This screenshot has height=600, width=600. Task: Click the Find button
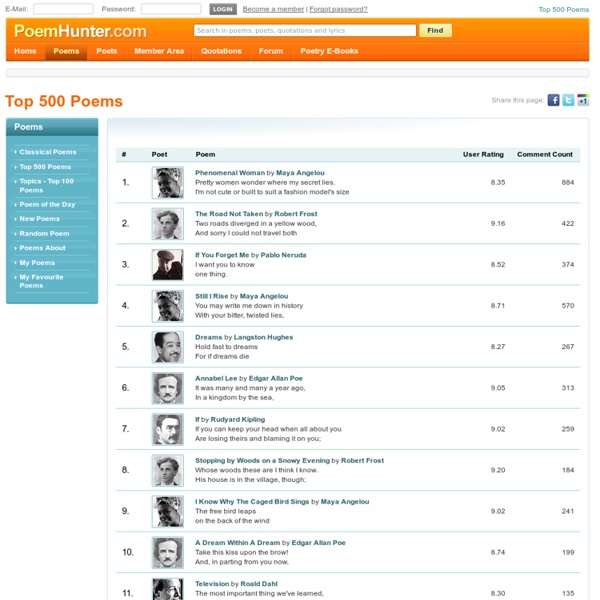click(x=435, y=30)
